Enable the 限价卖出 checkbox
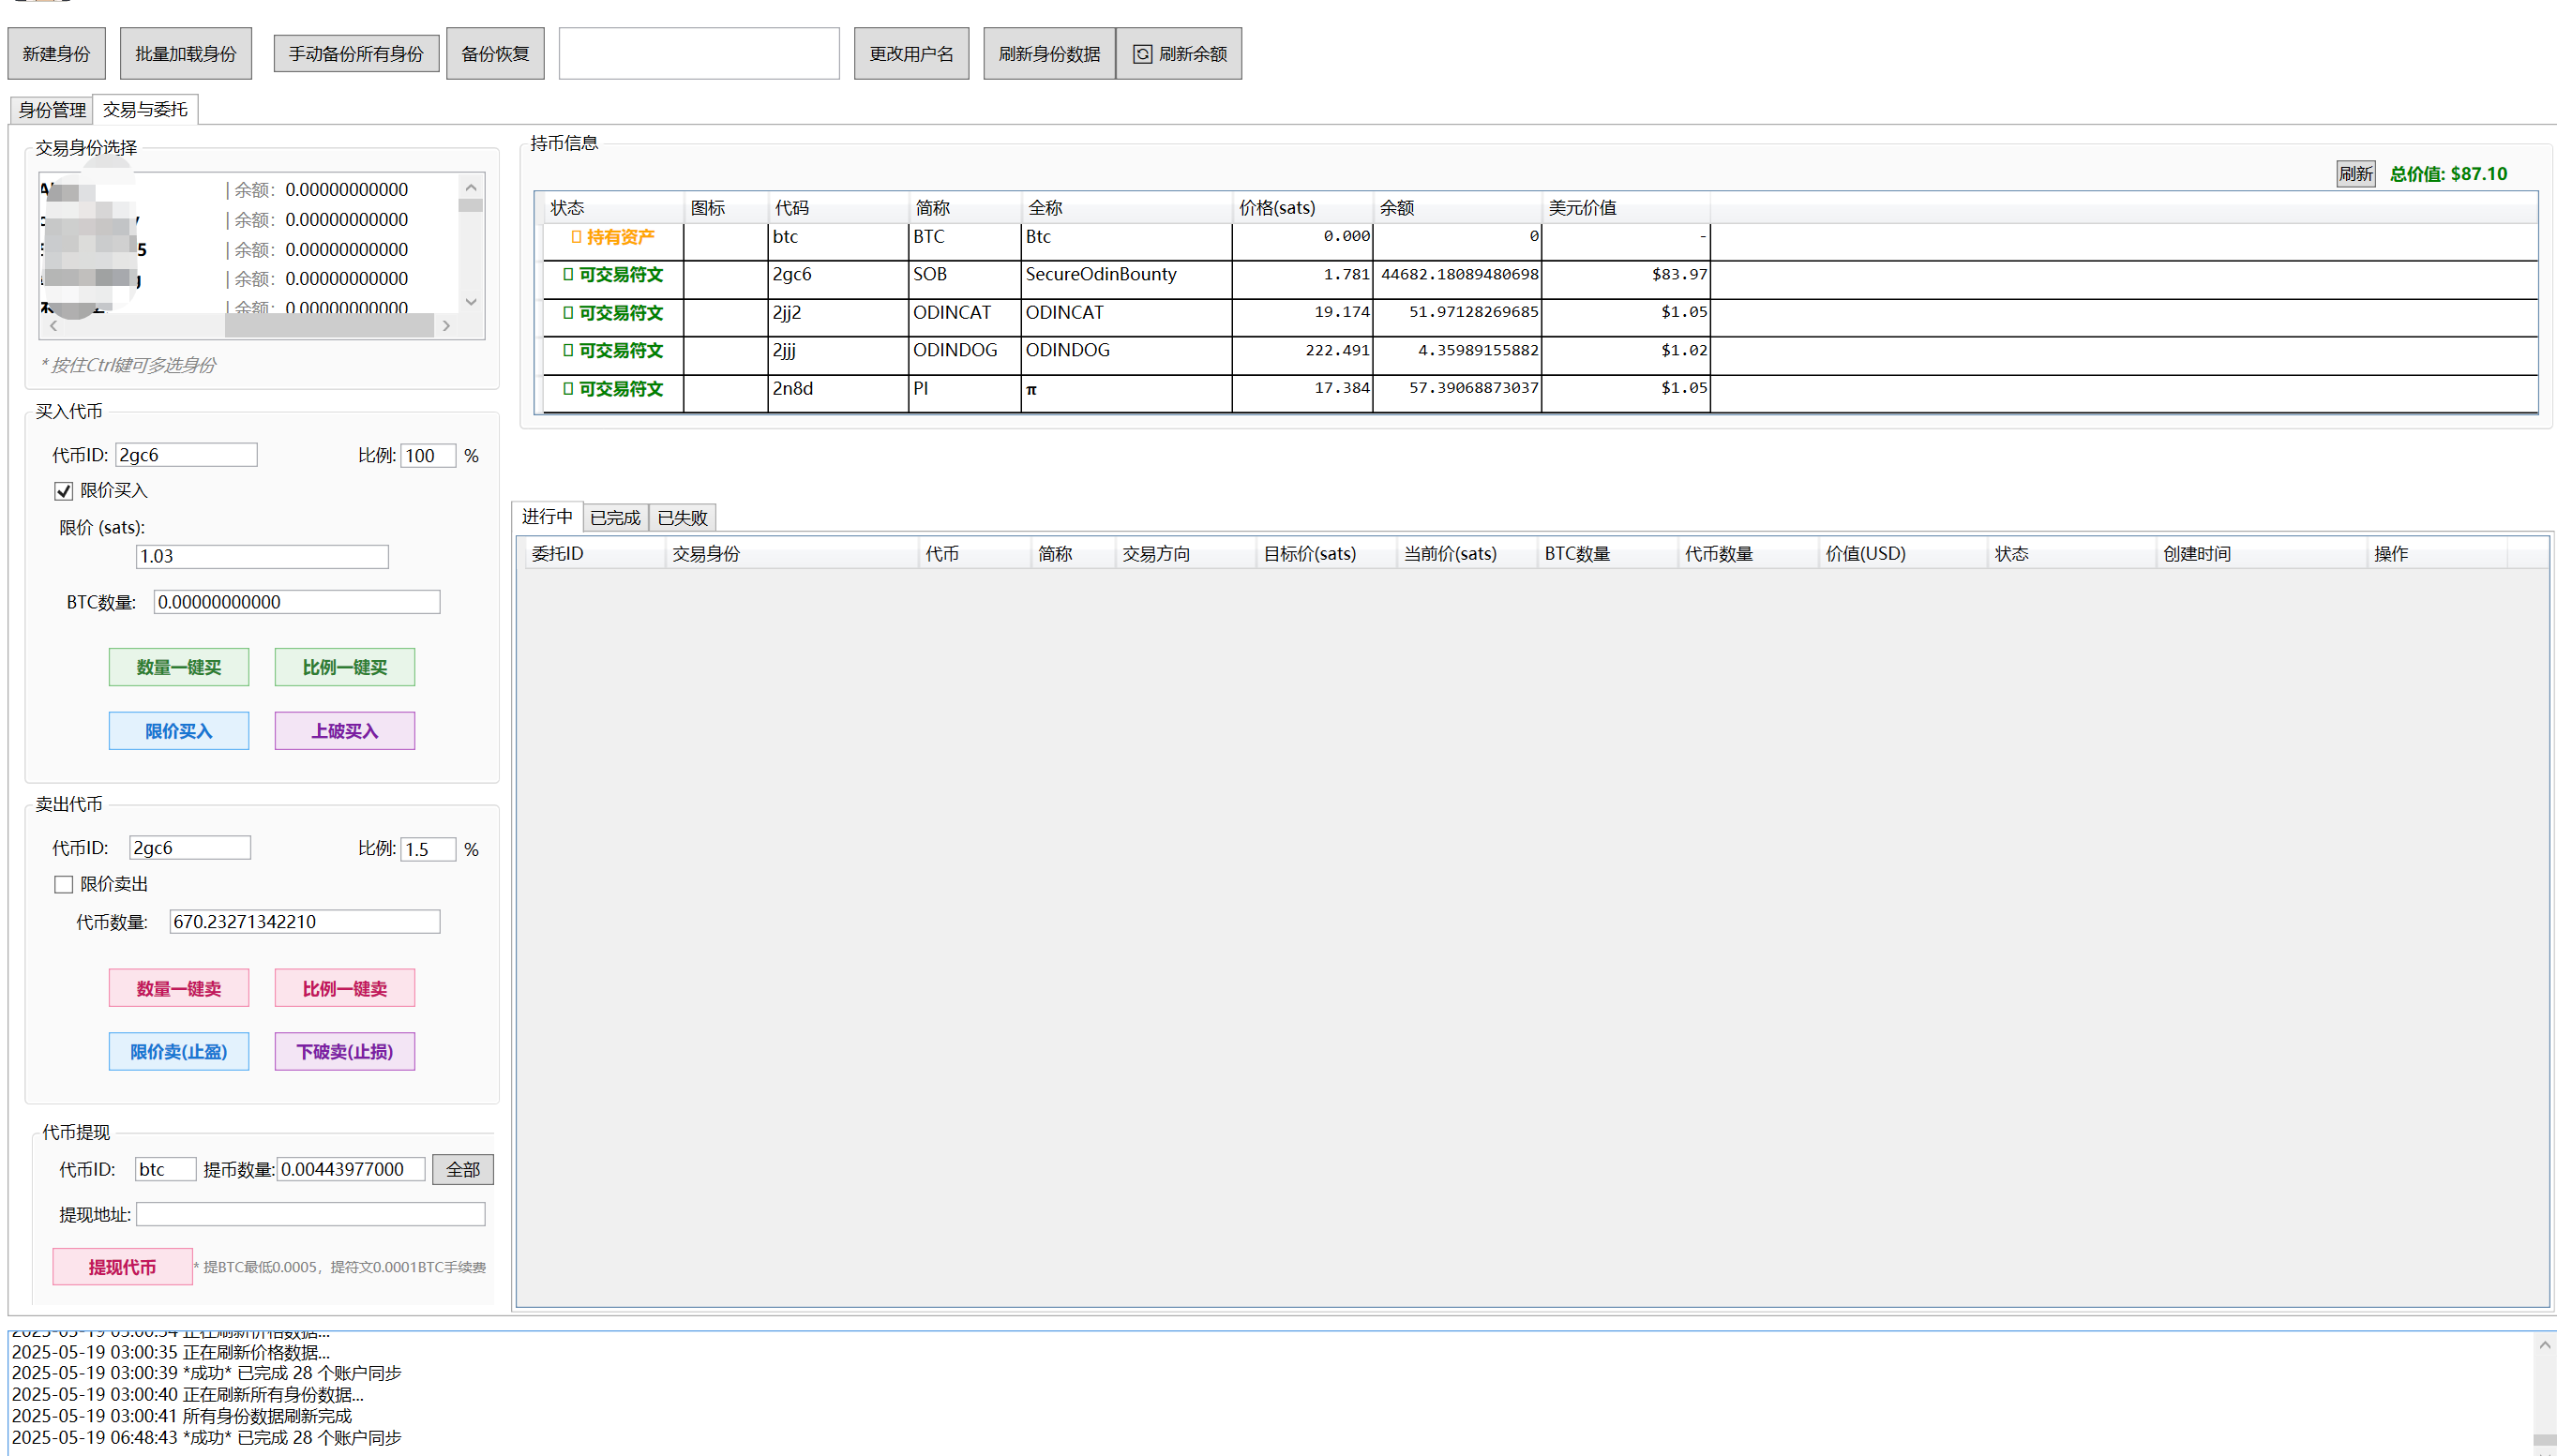 (x=64, y=884)
